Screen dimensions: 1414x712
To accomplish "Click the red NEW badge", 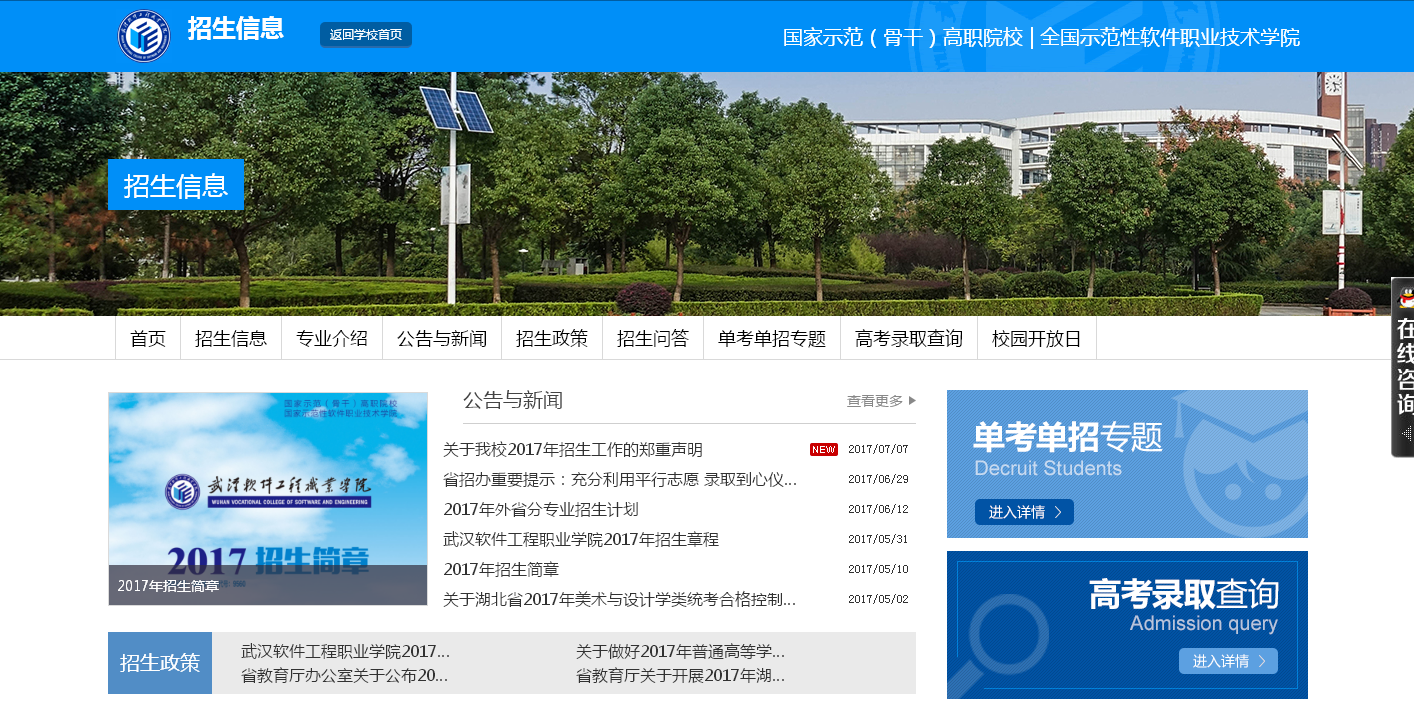I will pyautogui.click(x=823, y=450).
